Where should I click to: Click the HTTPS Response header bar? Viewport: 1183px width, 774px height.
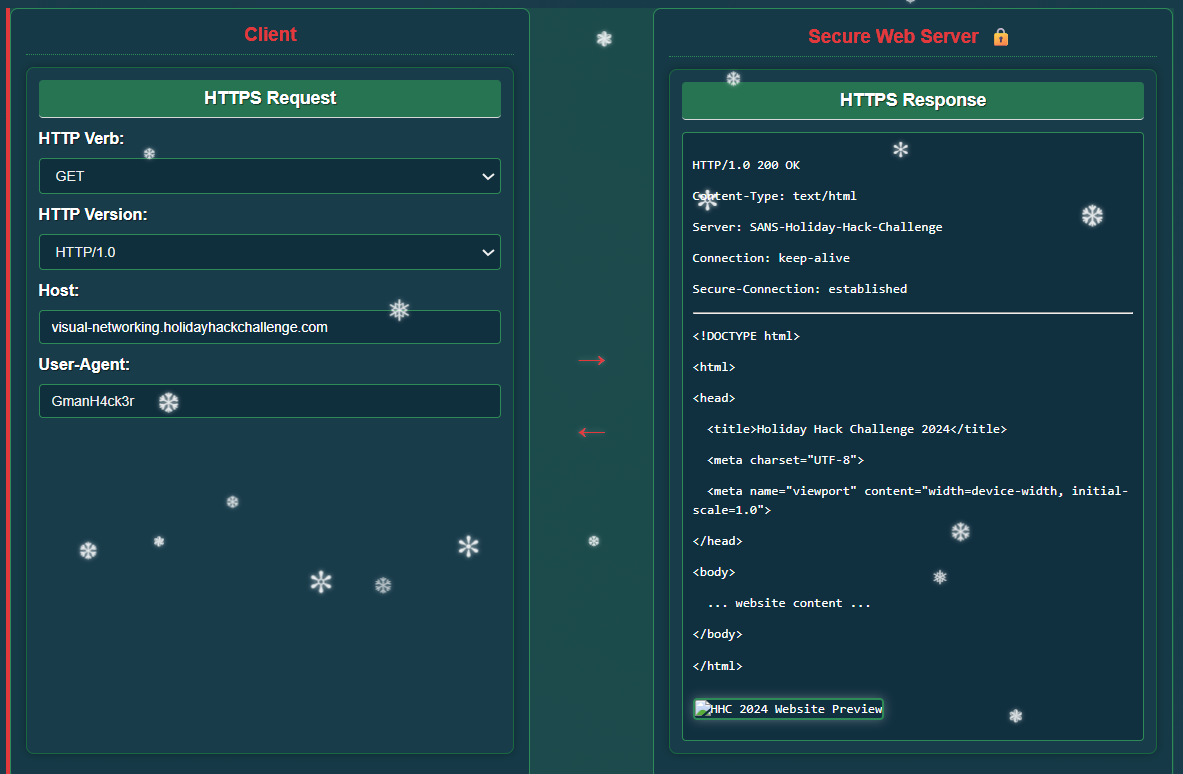[912, 100]
